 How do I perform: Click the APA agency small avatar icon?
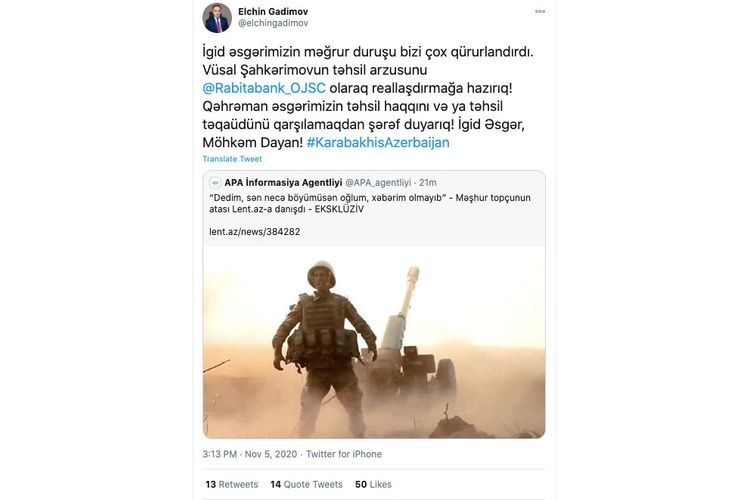point(215,182)
